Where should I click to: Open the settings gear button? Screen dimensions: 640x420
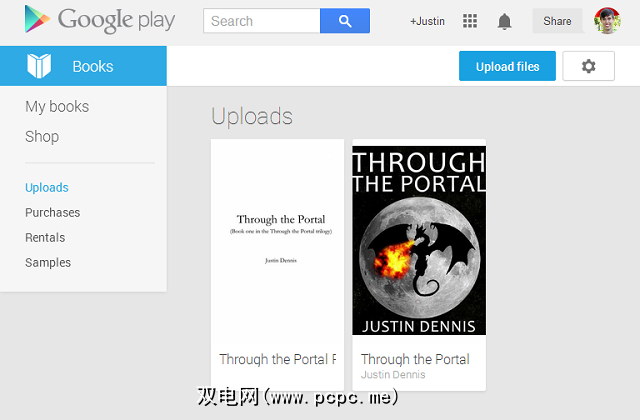(x=588, y=66)
